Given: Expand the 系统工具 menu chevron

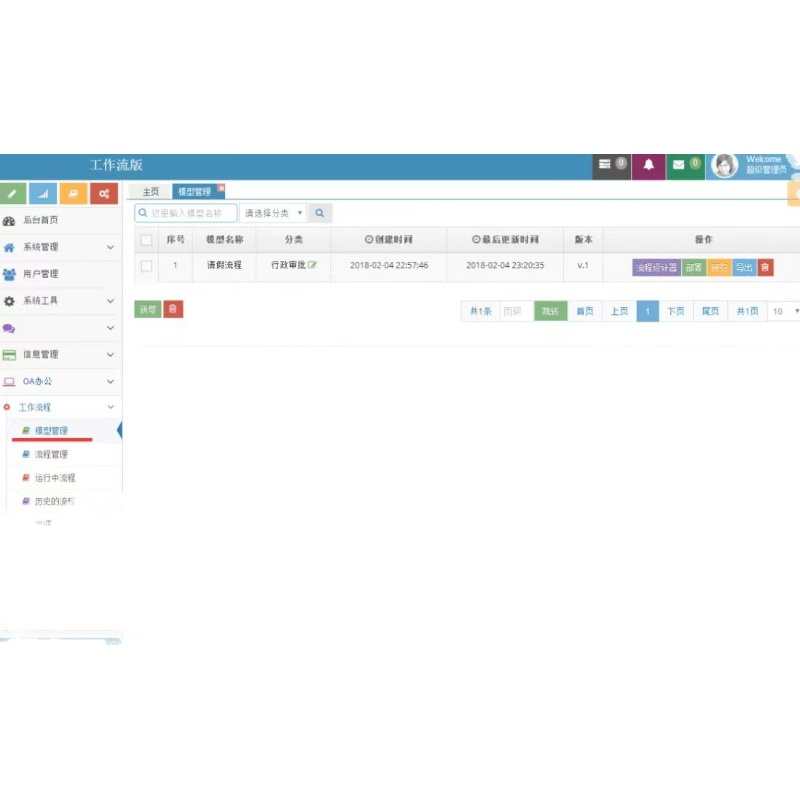Looking at the screenshot, I should click(110, 301).
